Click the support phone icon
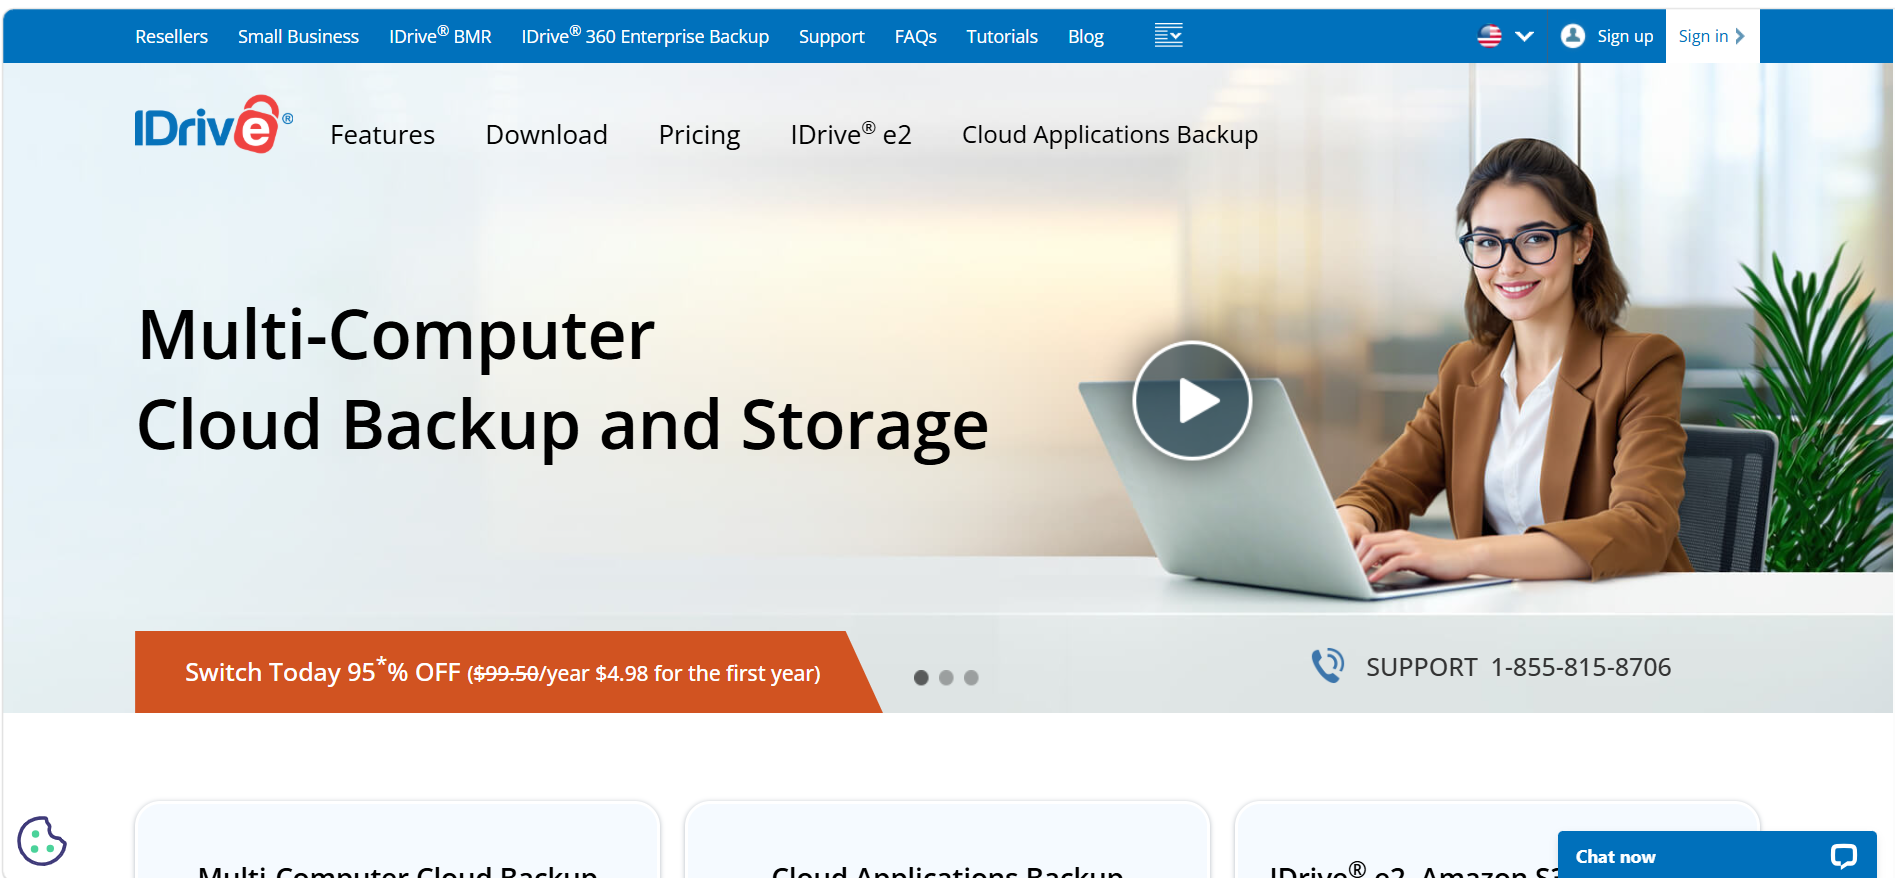 (x=1328, y=666)
